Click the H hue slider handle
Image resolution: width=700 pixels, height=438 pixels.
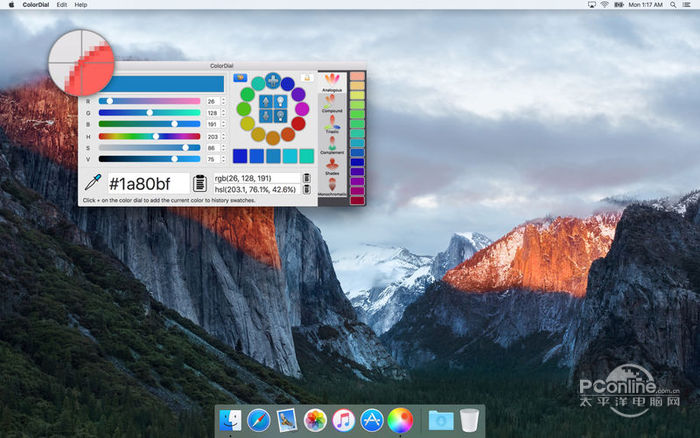tap(156, 136)
